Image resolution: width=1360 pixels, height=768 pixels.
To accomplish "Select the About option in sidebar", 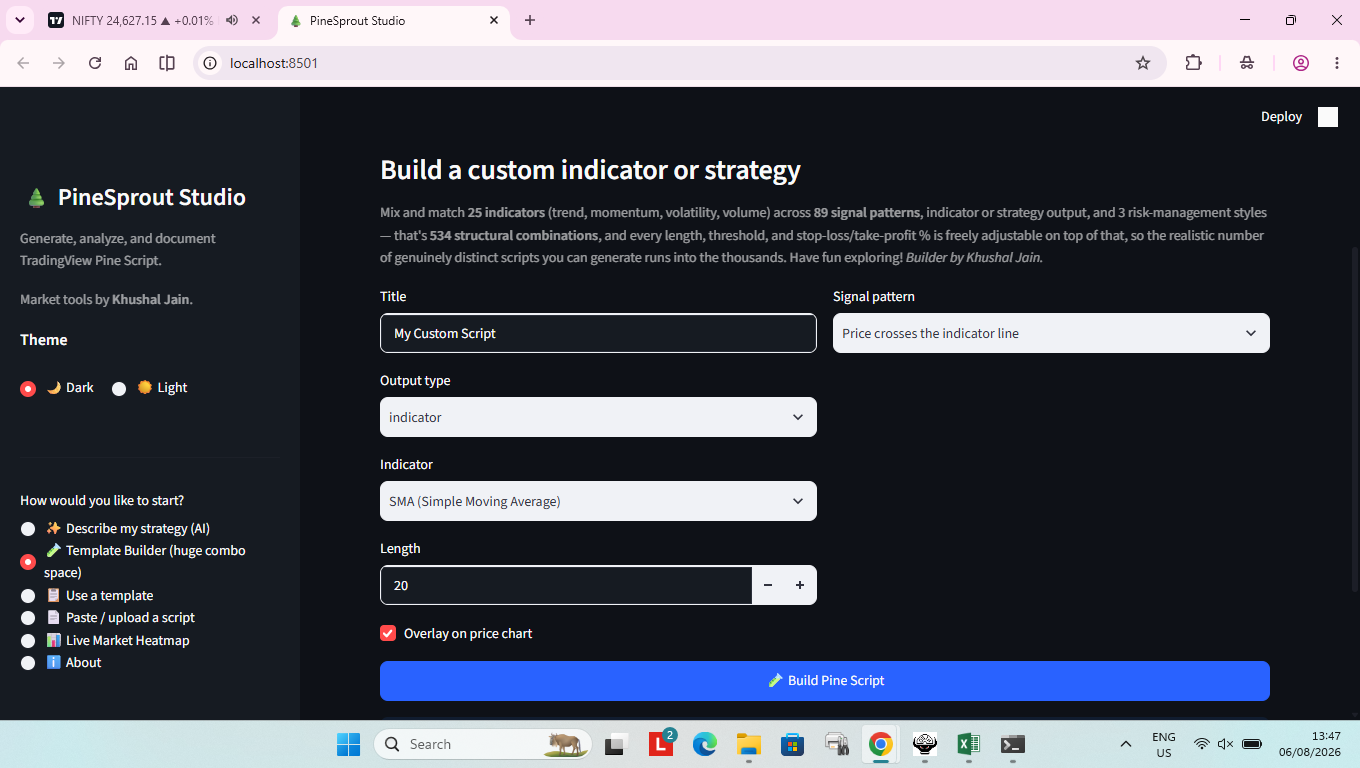I will tap(28, 663).
